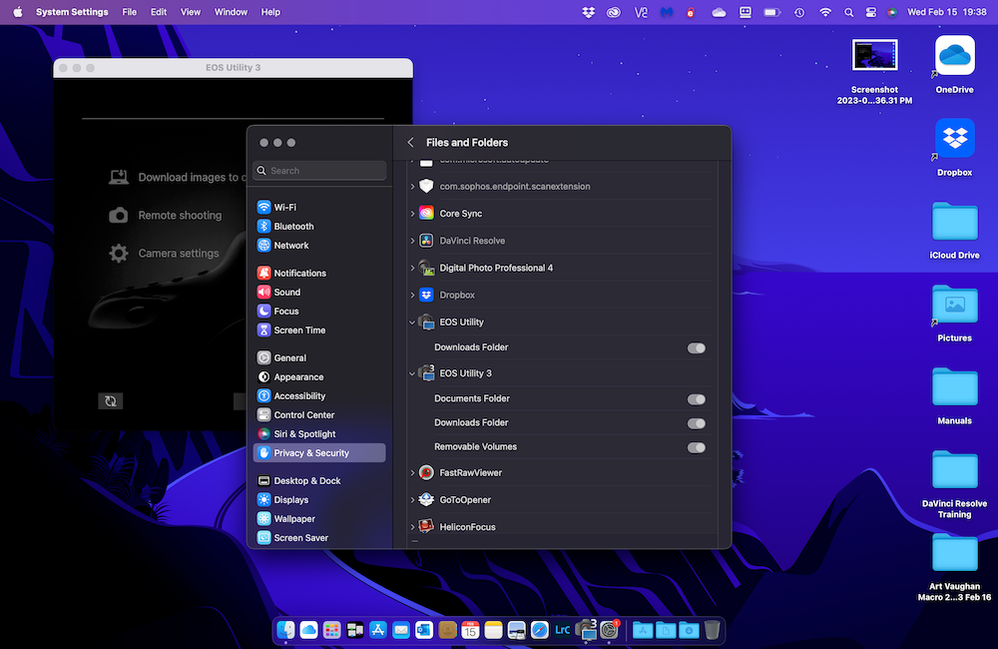The width and height of the screenshot is (998, 649).
Task: Select Siri & Spotlight settings
Action: [304, 434]
